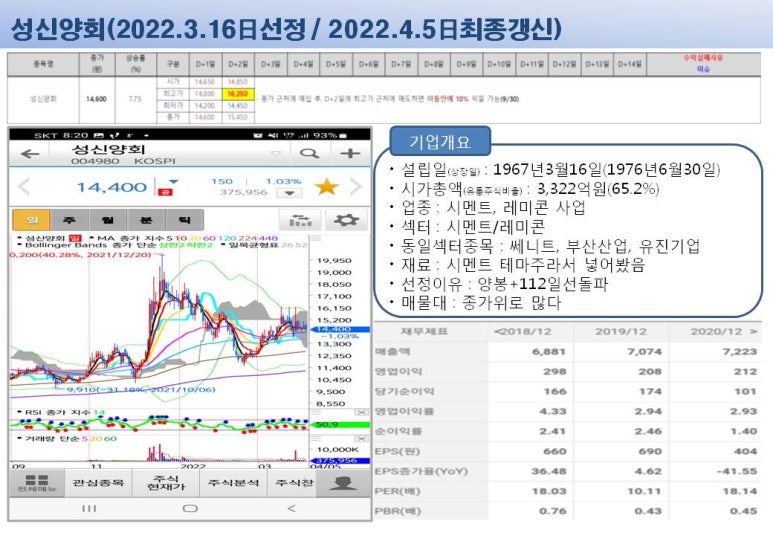Tap the back arrow beside 성신양회
Viewport: 773px width, 535px height.
[30, 154]
